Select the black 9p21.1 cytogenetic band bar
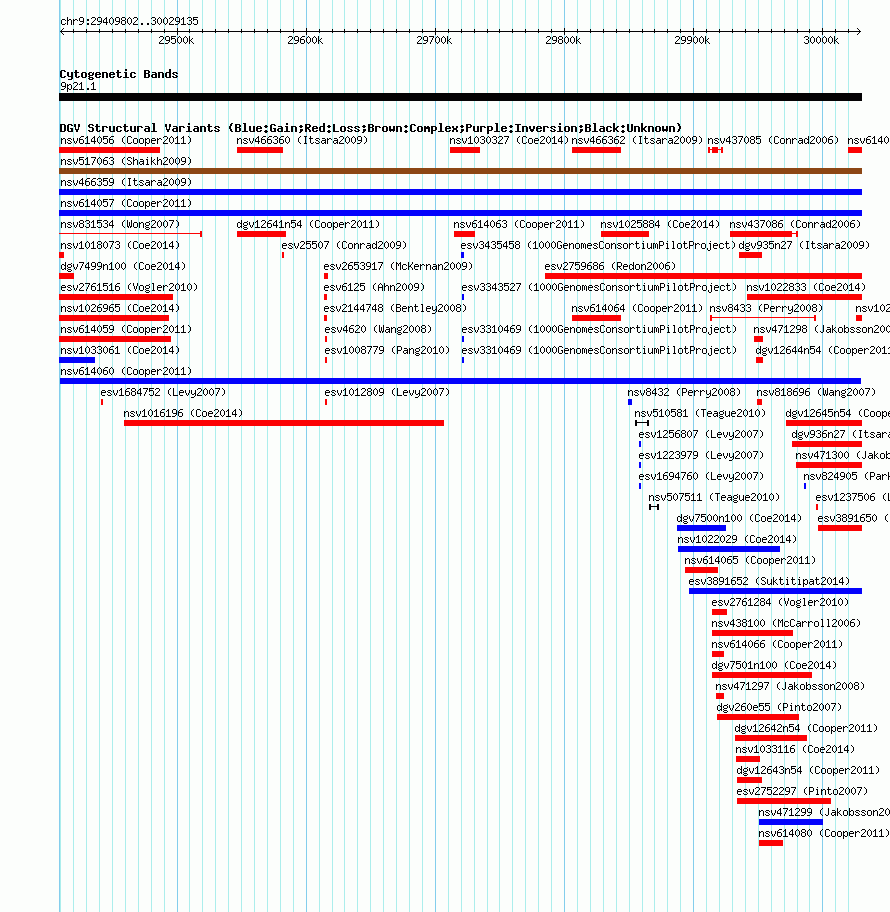The height and width of the screenshot is (912, 890). click(460, 97)
